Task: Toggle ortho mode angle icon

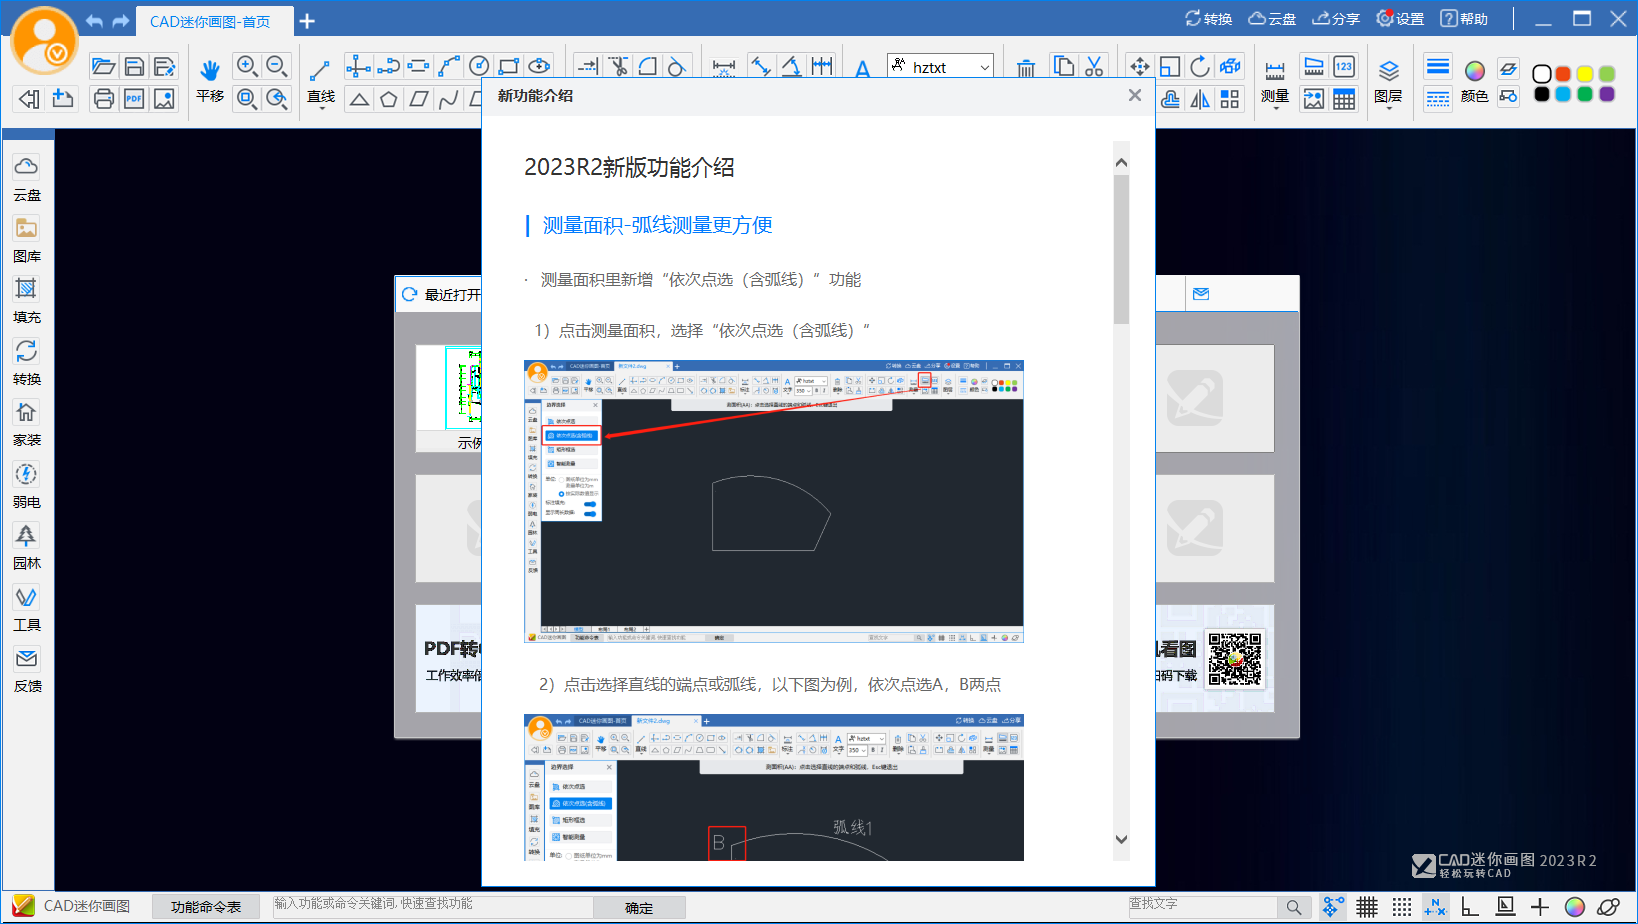Action: pos(1470,907)
